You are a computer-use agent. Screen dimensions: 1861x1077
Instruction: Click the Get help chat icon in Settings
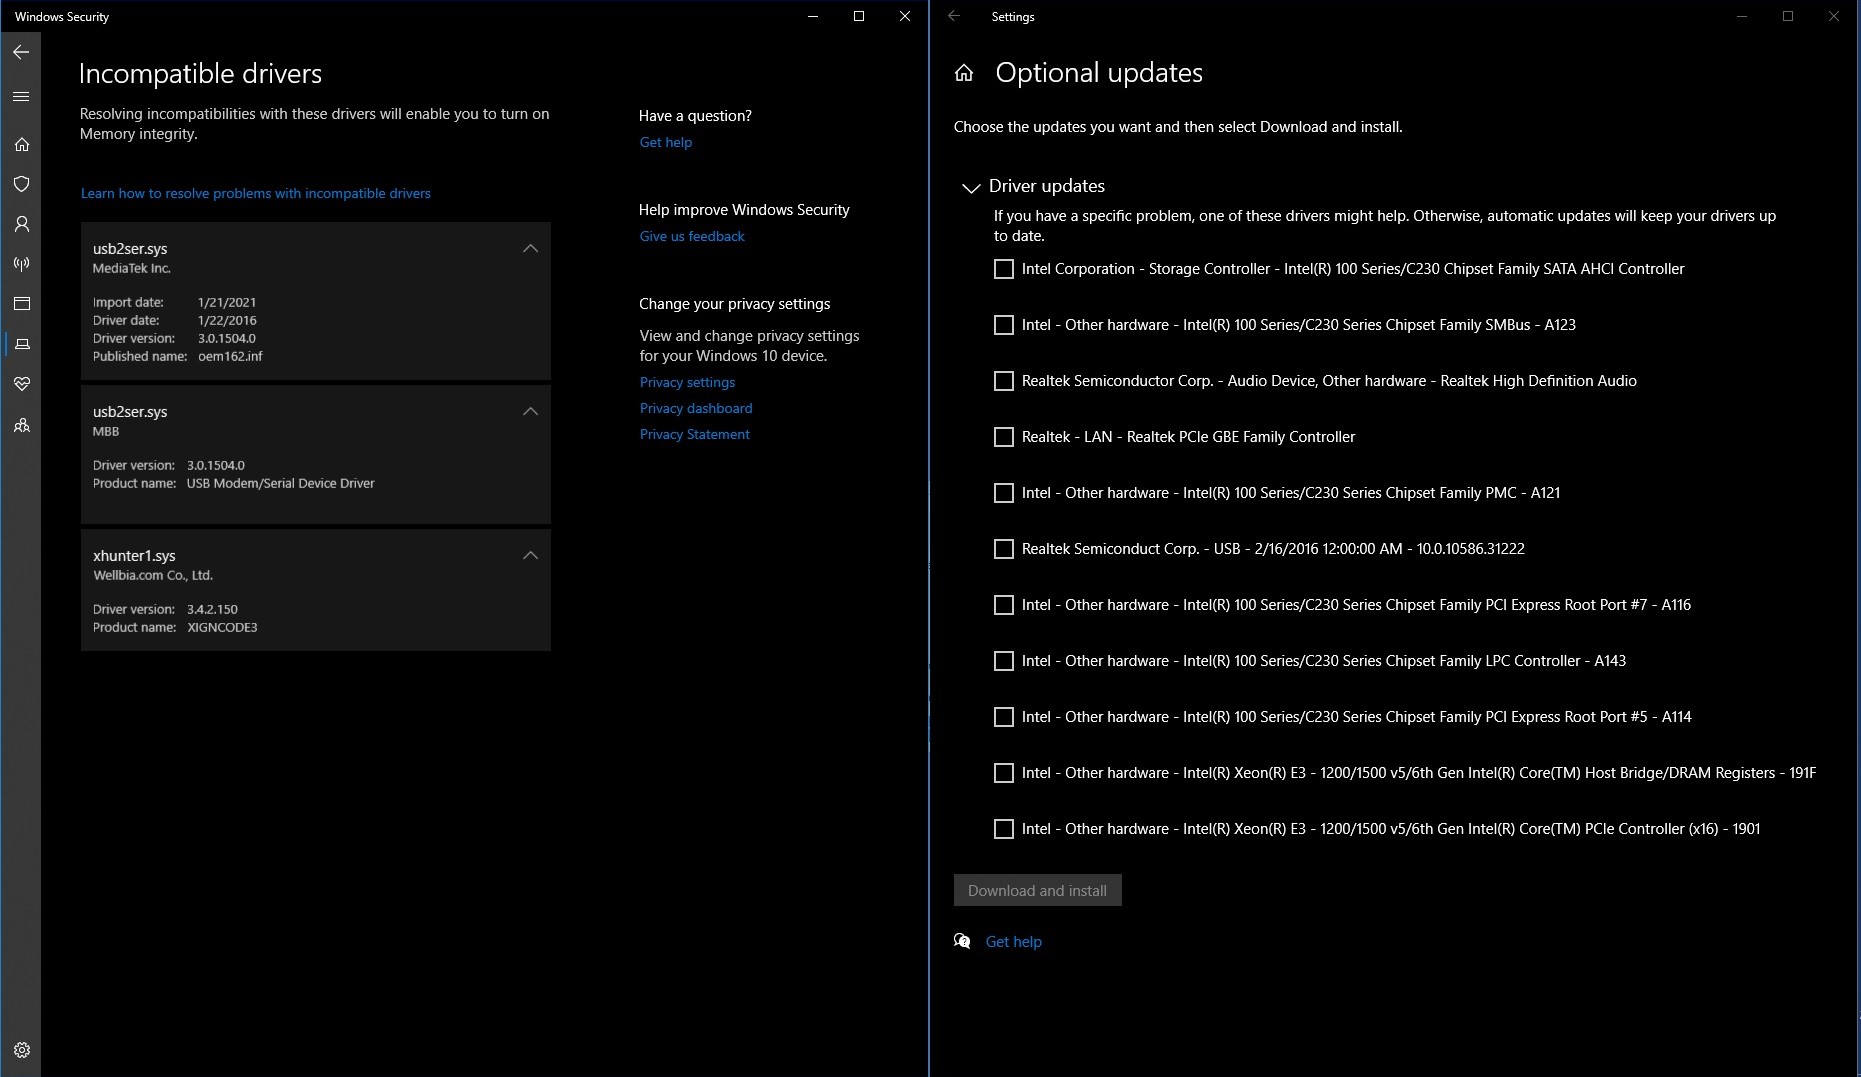click(962, 941)
